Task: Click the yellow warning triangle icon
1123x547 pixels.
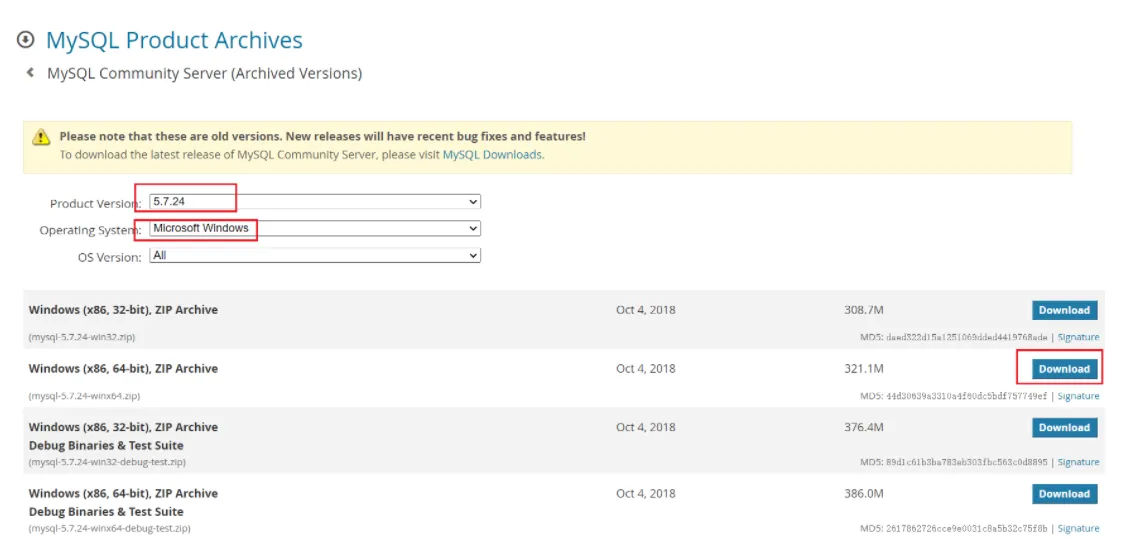Action: (x=41, y=137)
